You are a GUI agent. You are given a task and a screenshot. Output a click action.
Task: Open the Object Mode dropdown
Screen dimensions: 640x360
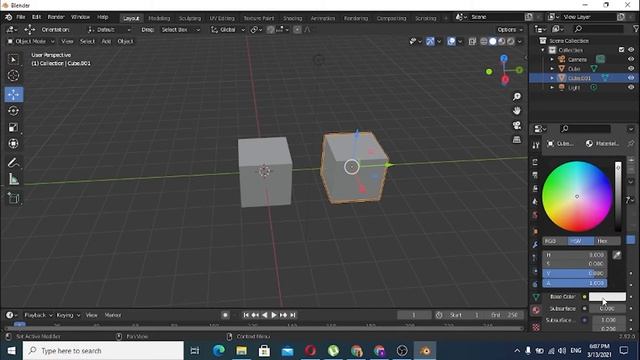(x=31, y=41)
